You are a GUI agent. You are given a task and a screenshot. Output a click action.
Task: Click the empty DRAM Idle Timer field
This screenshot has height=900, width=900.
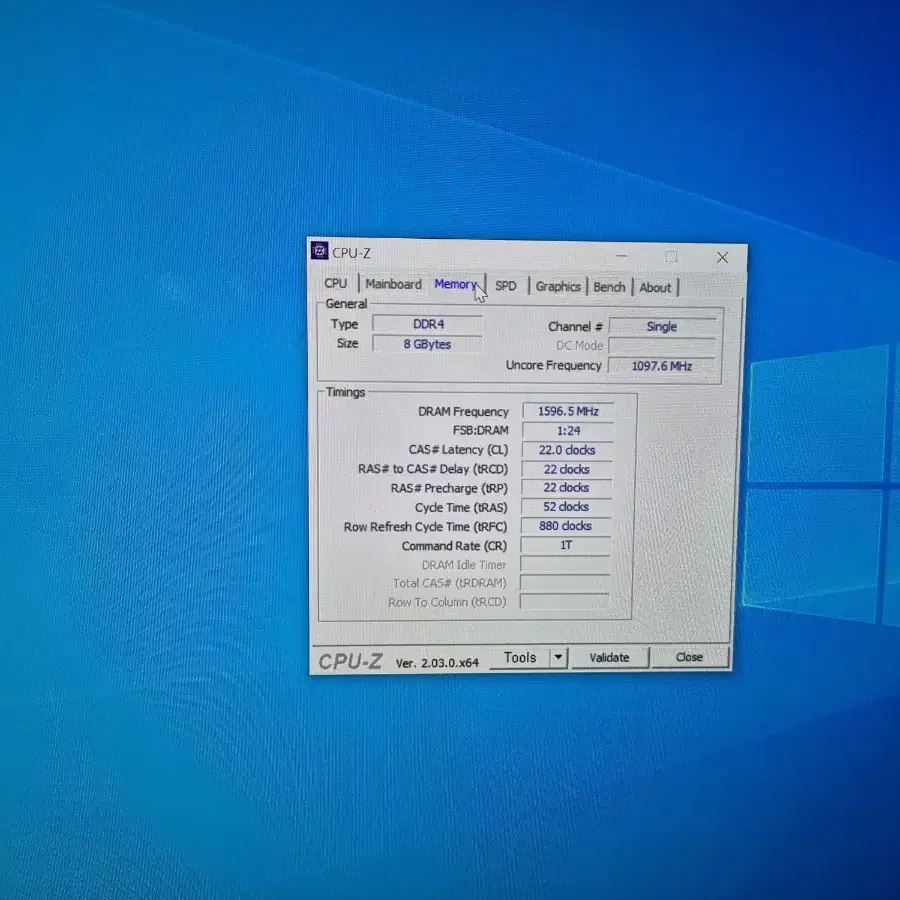pos(565,564)
